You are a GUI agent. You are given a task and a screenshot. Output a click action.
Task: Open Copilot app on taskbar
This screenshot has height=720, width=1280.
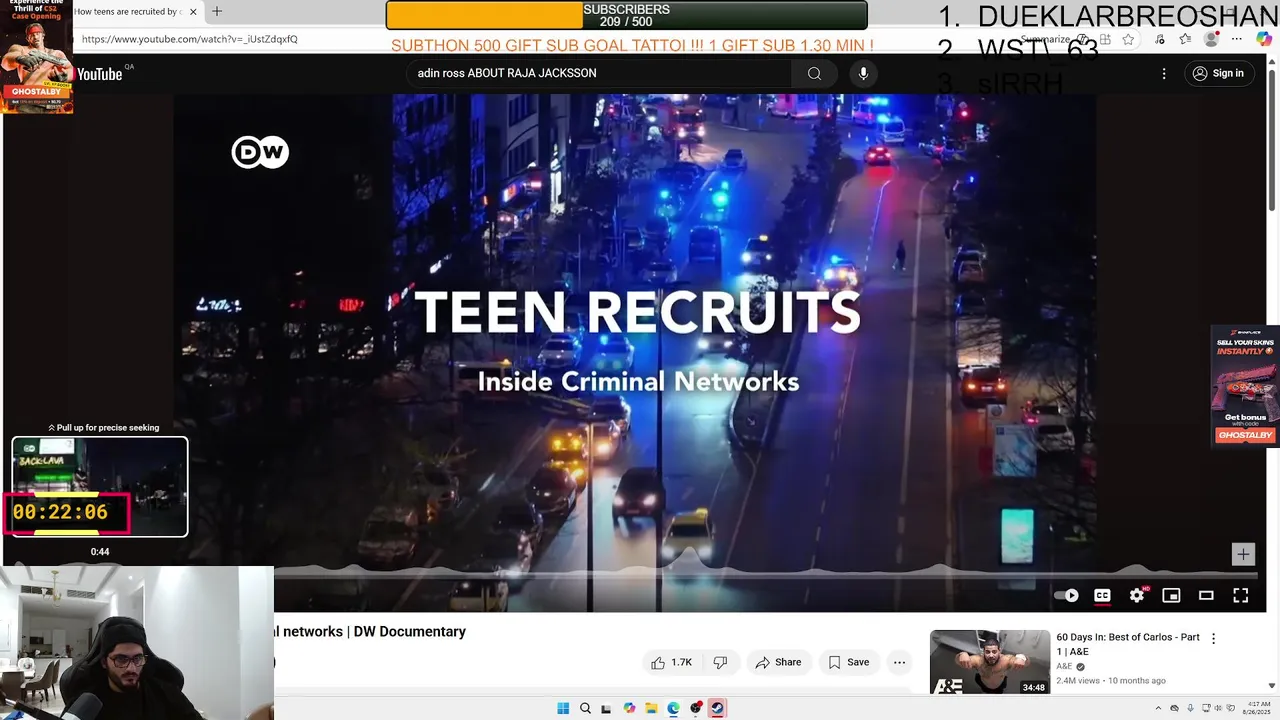629,708
